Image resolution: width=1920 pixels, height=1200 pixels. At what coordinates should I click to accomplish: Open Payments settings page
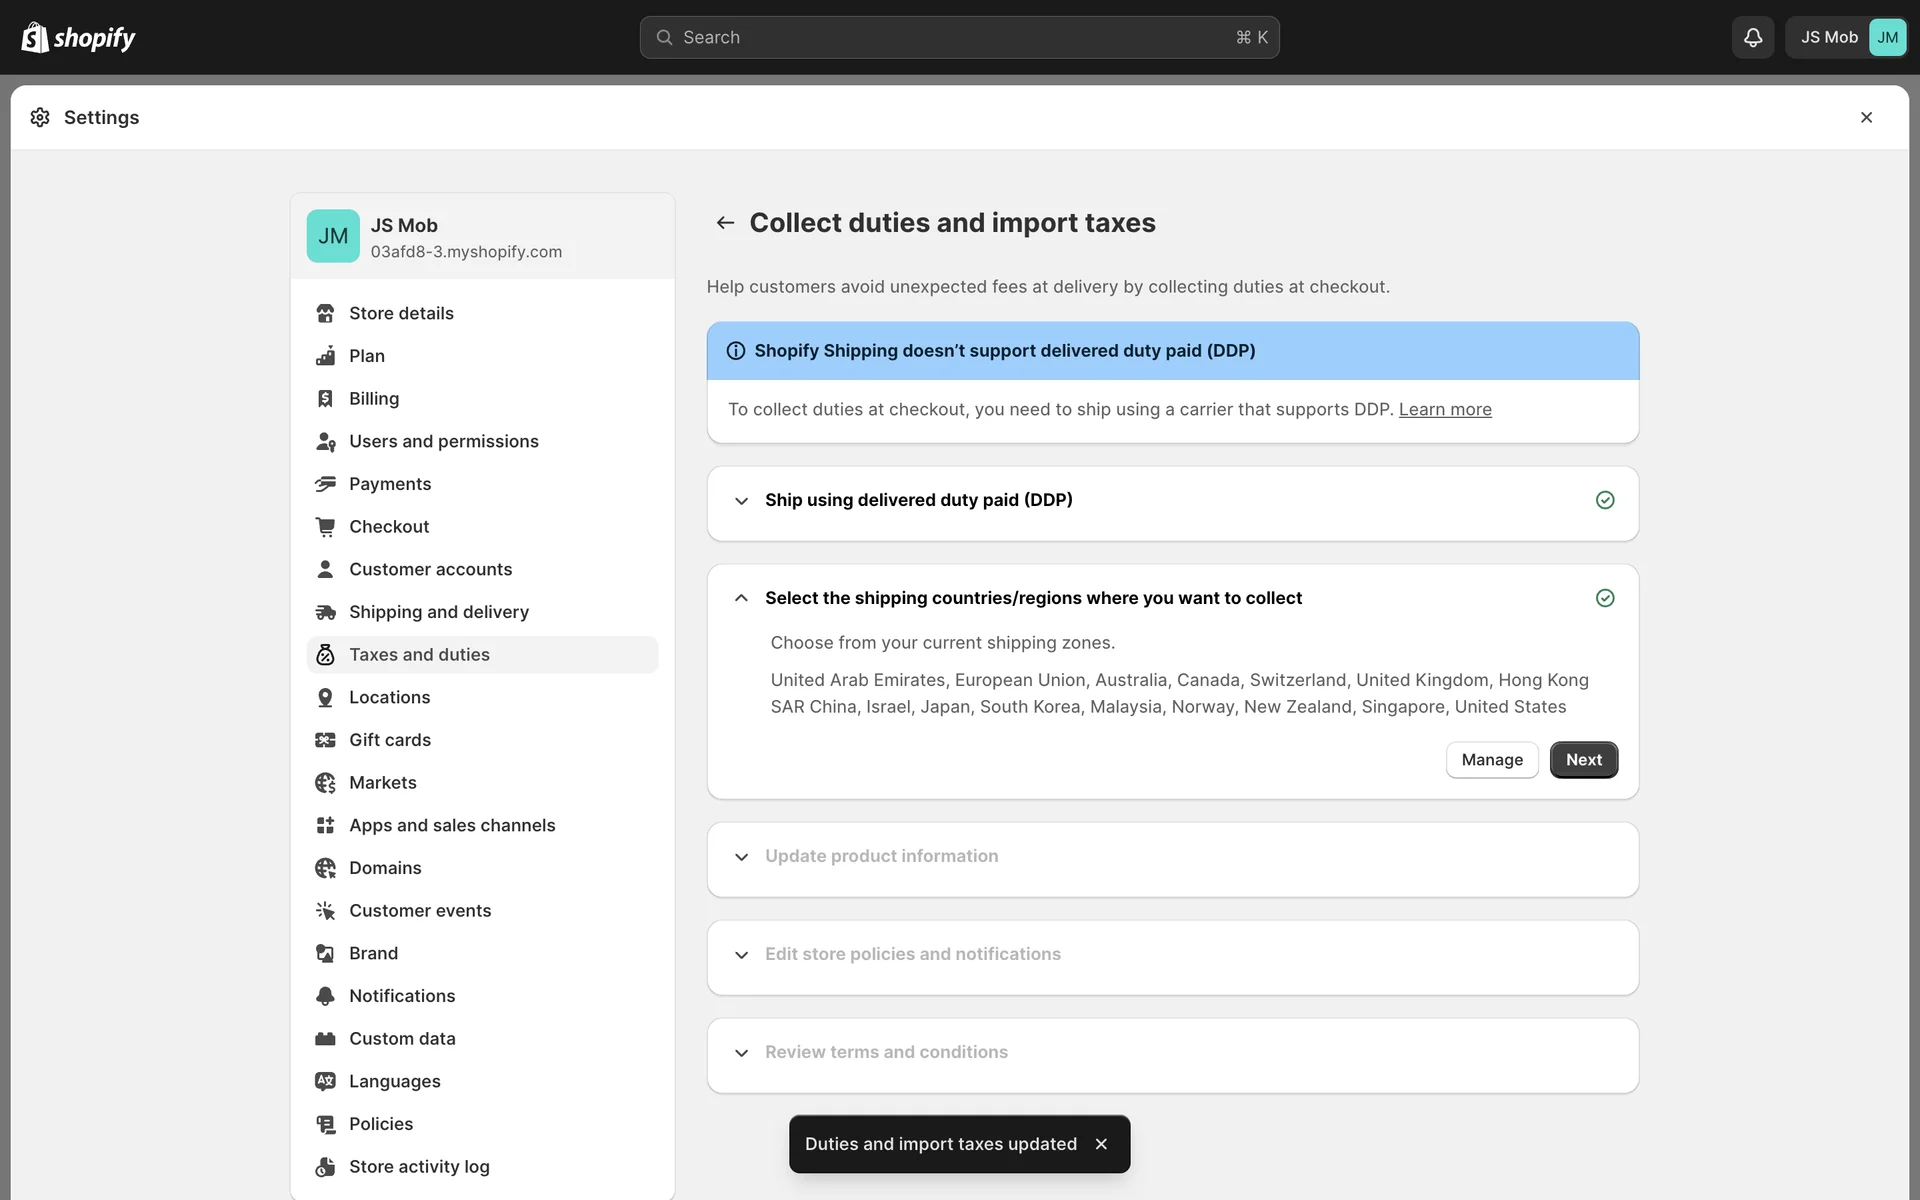point(390,483)
